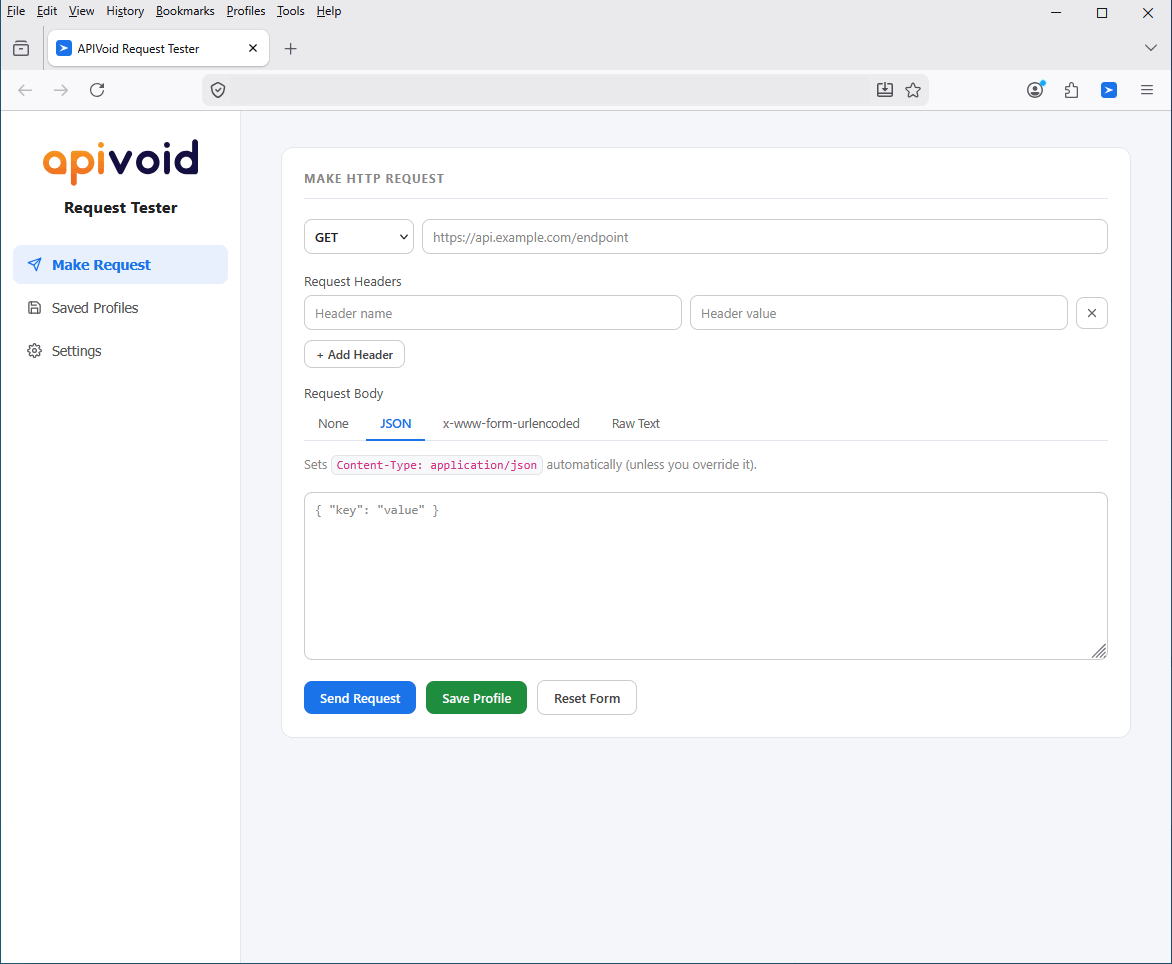Click the APIVoid extension toolbar icon
Image resolution: width=1172 pixels, height=964 pixels.
[1109, 90]
